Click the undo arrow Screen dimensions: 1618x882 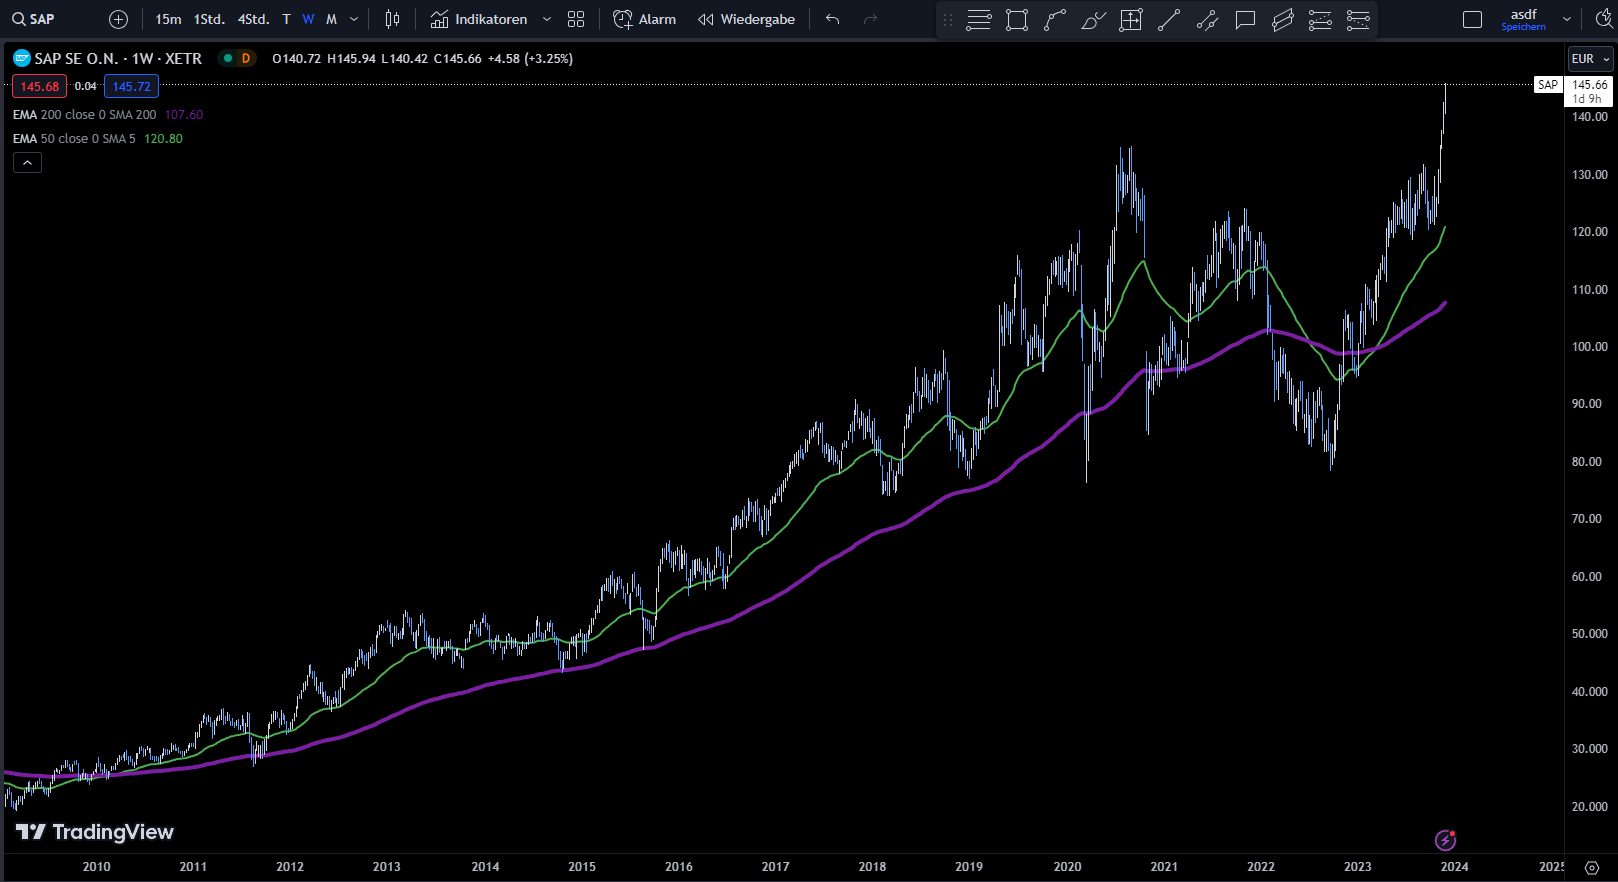832,19
